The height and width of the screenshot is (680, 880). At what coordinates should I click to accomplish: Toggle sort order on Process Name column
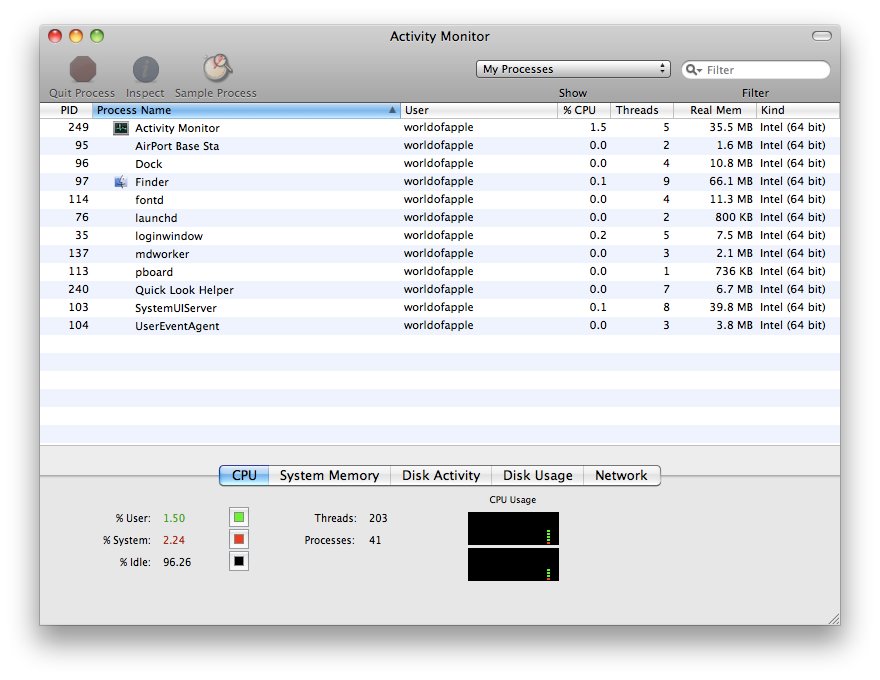pyautogui.click(x=245, y=110)
